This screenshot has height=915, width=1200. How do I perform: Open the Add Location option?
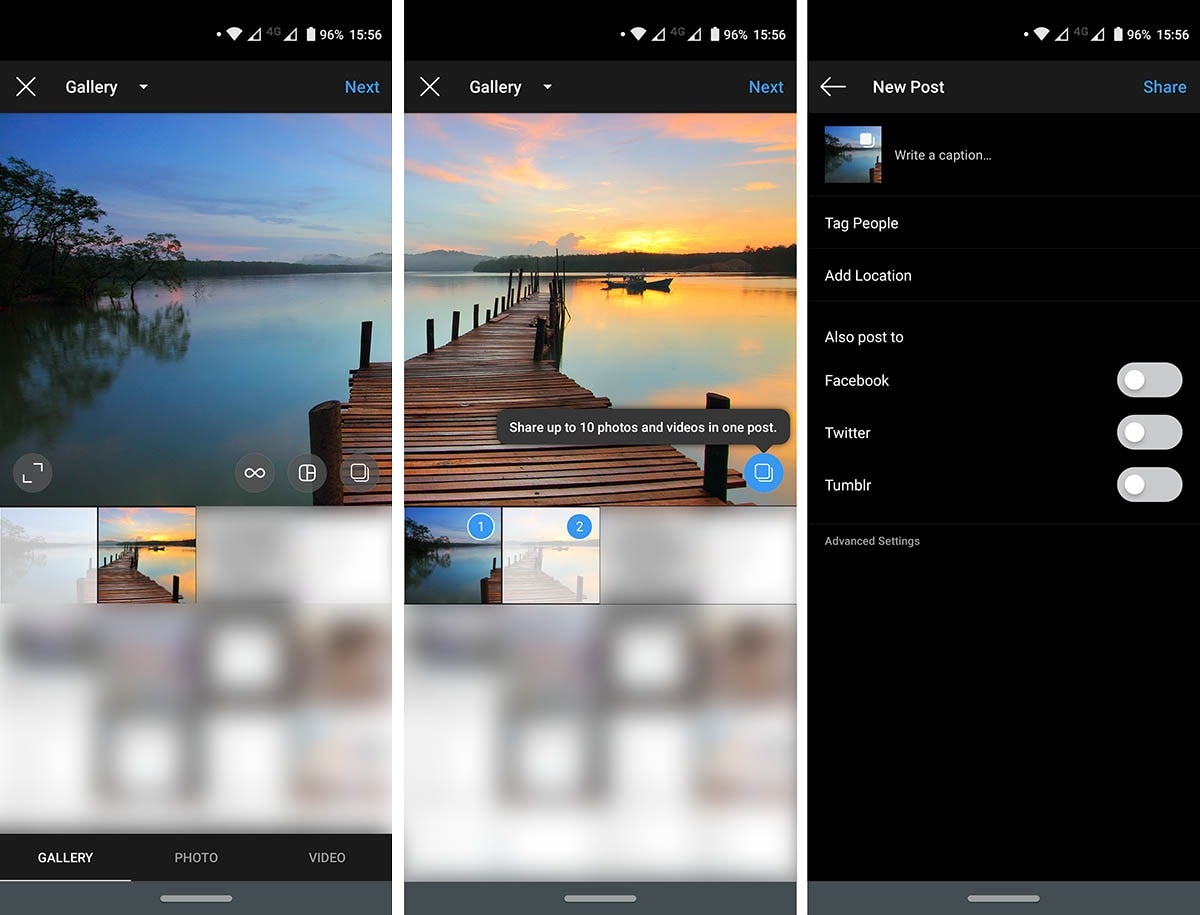868,275
